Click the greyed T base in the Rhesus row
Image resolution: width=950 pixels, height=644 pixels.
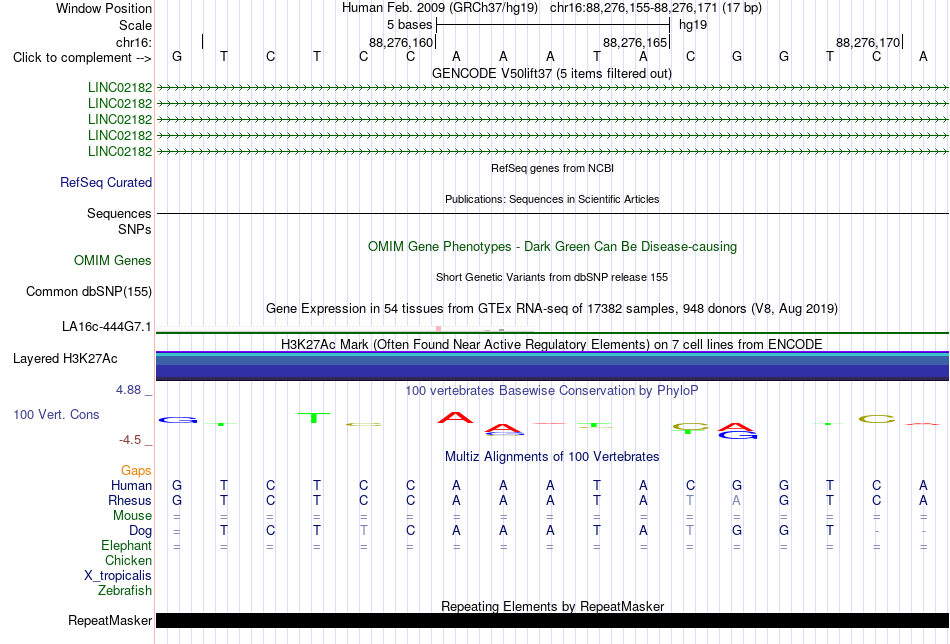pos(689,500)
